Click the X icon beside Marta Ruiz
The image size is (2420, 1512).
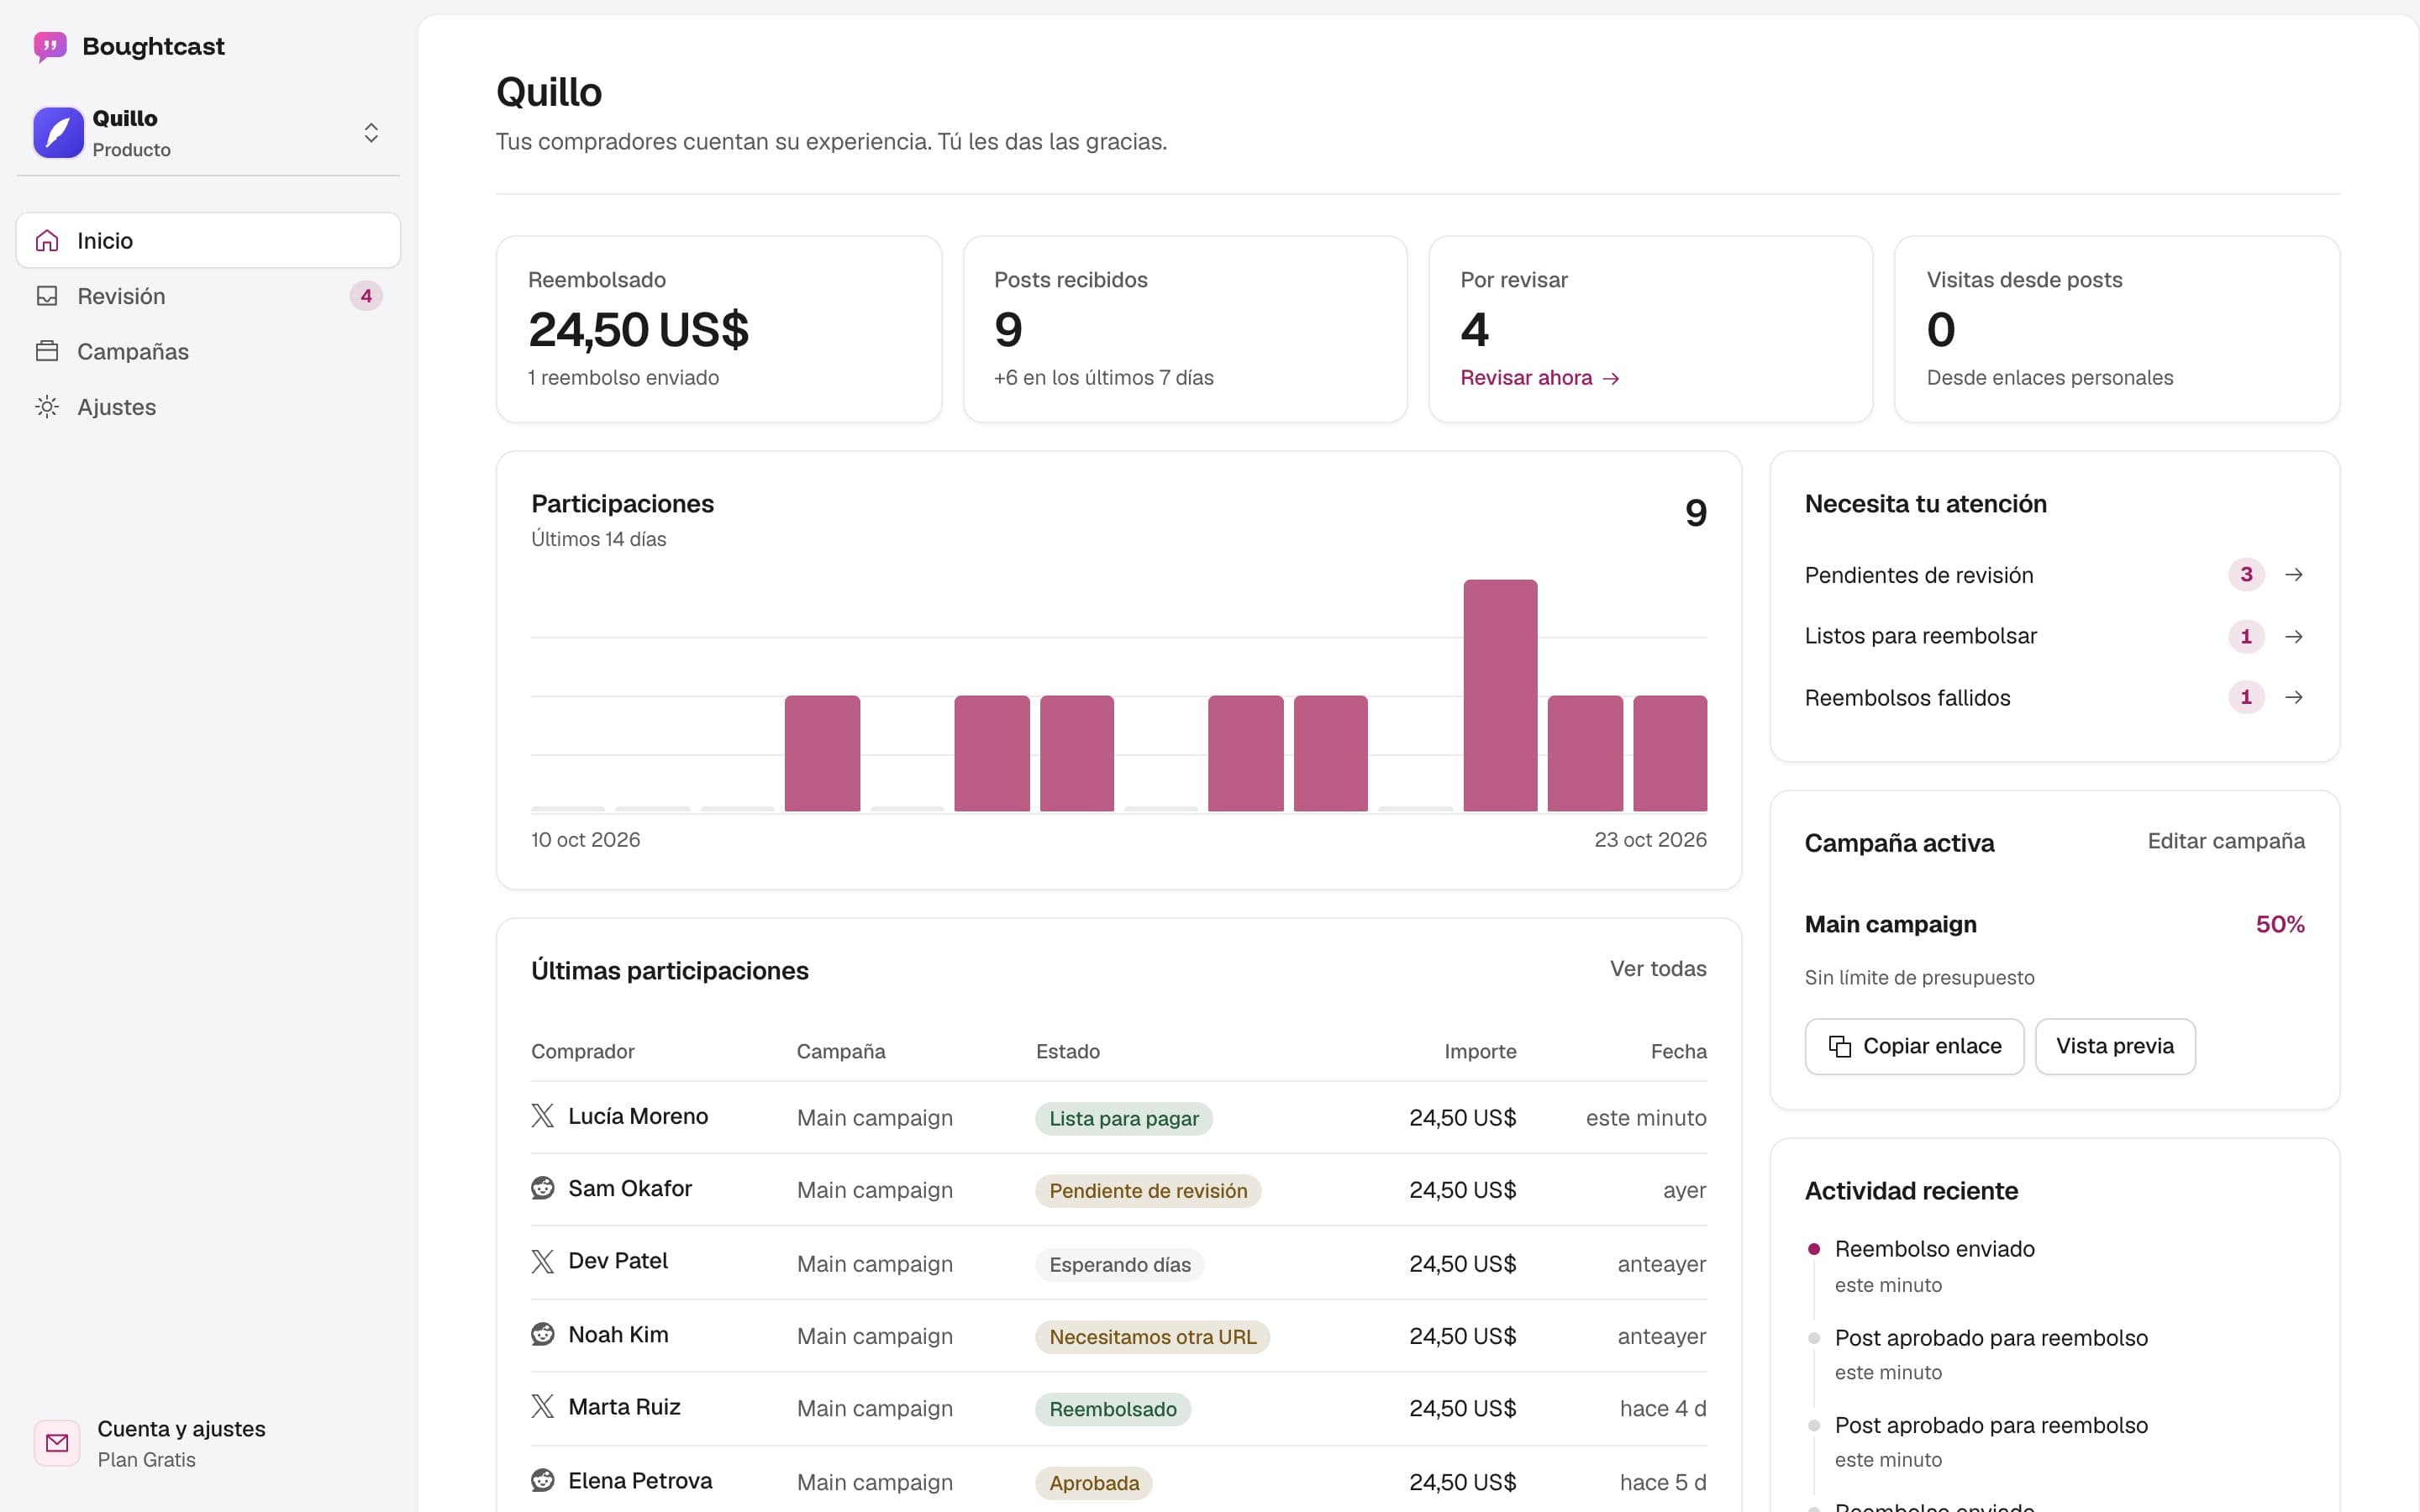(542, 1407)
